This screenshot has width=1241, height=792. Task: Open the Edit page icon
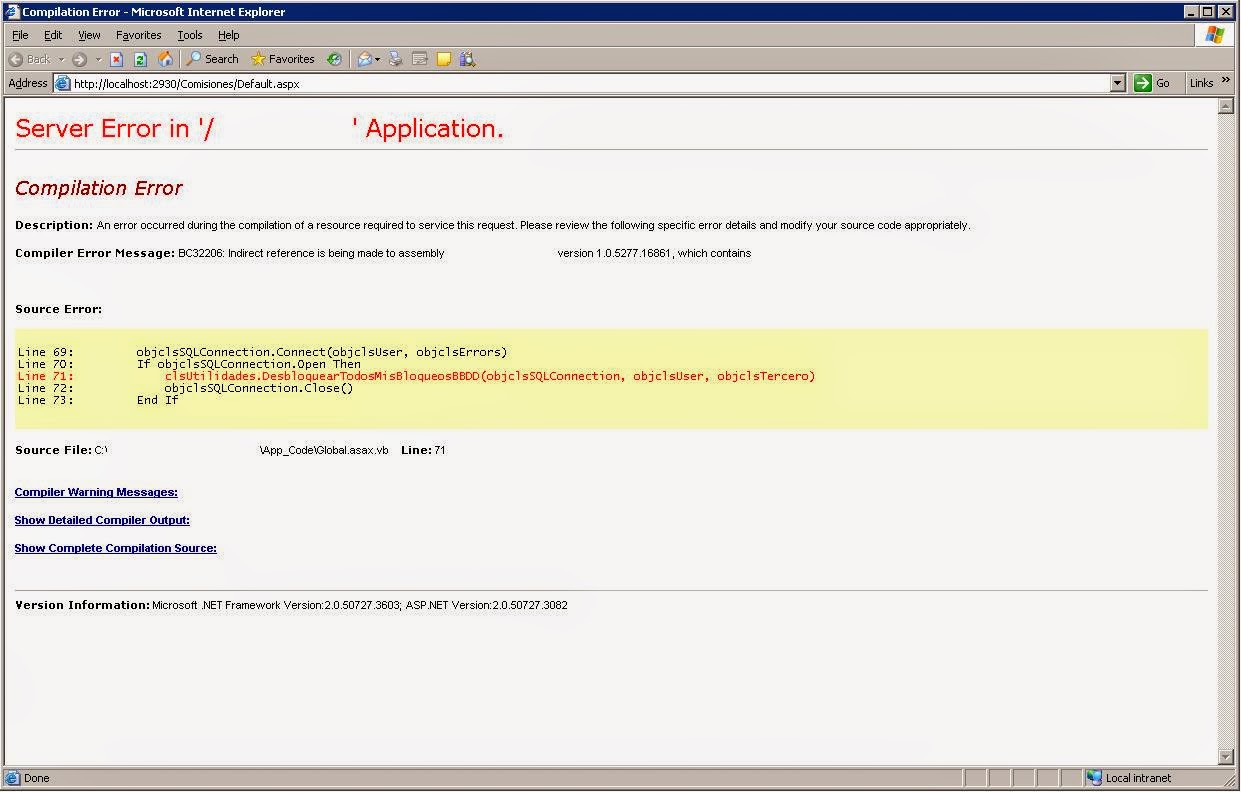418,59
